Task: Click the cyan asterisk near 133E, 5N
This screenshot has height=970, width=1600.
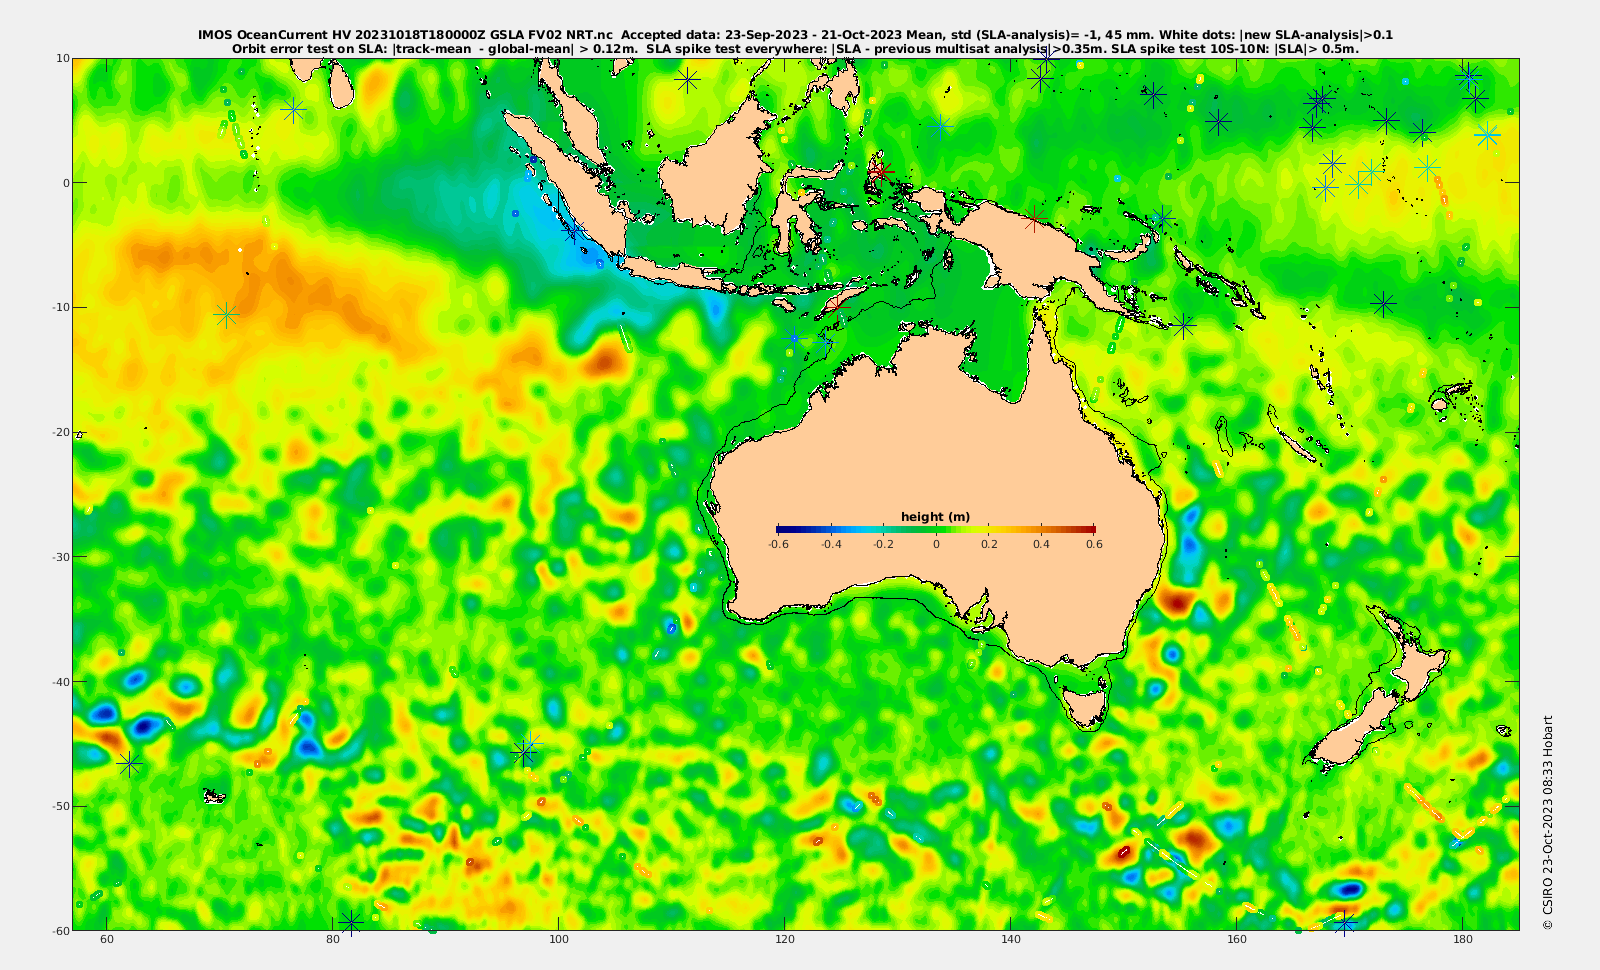Action: point(940,126)
